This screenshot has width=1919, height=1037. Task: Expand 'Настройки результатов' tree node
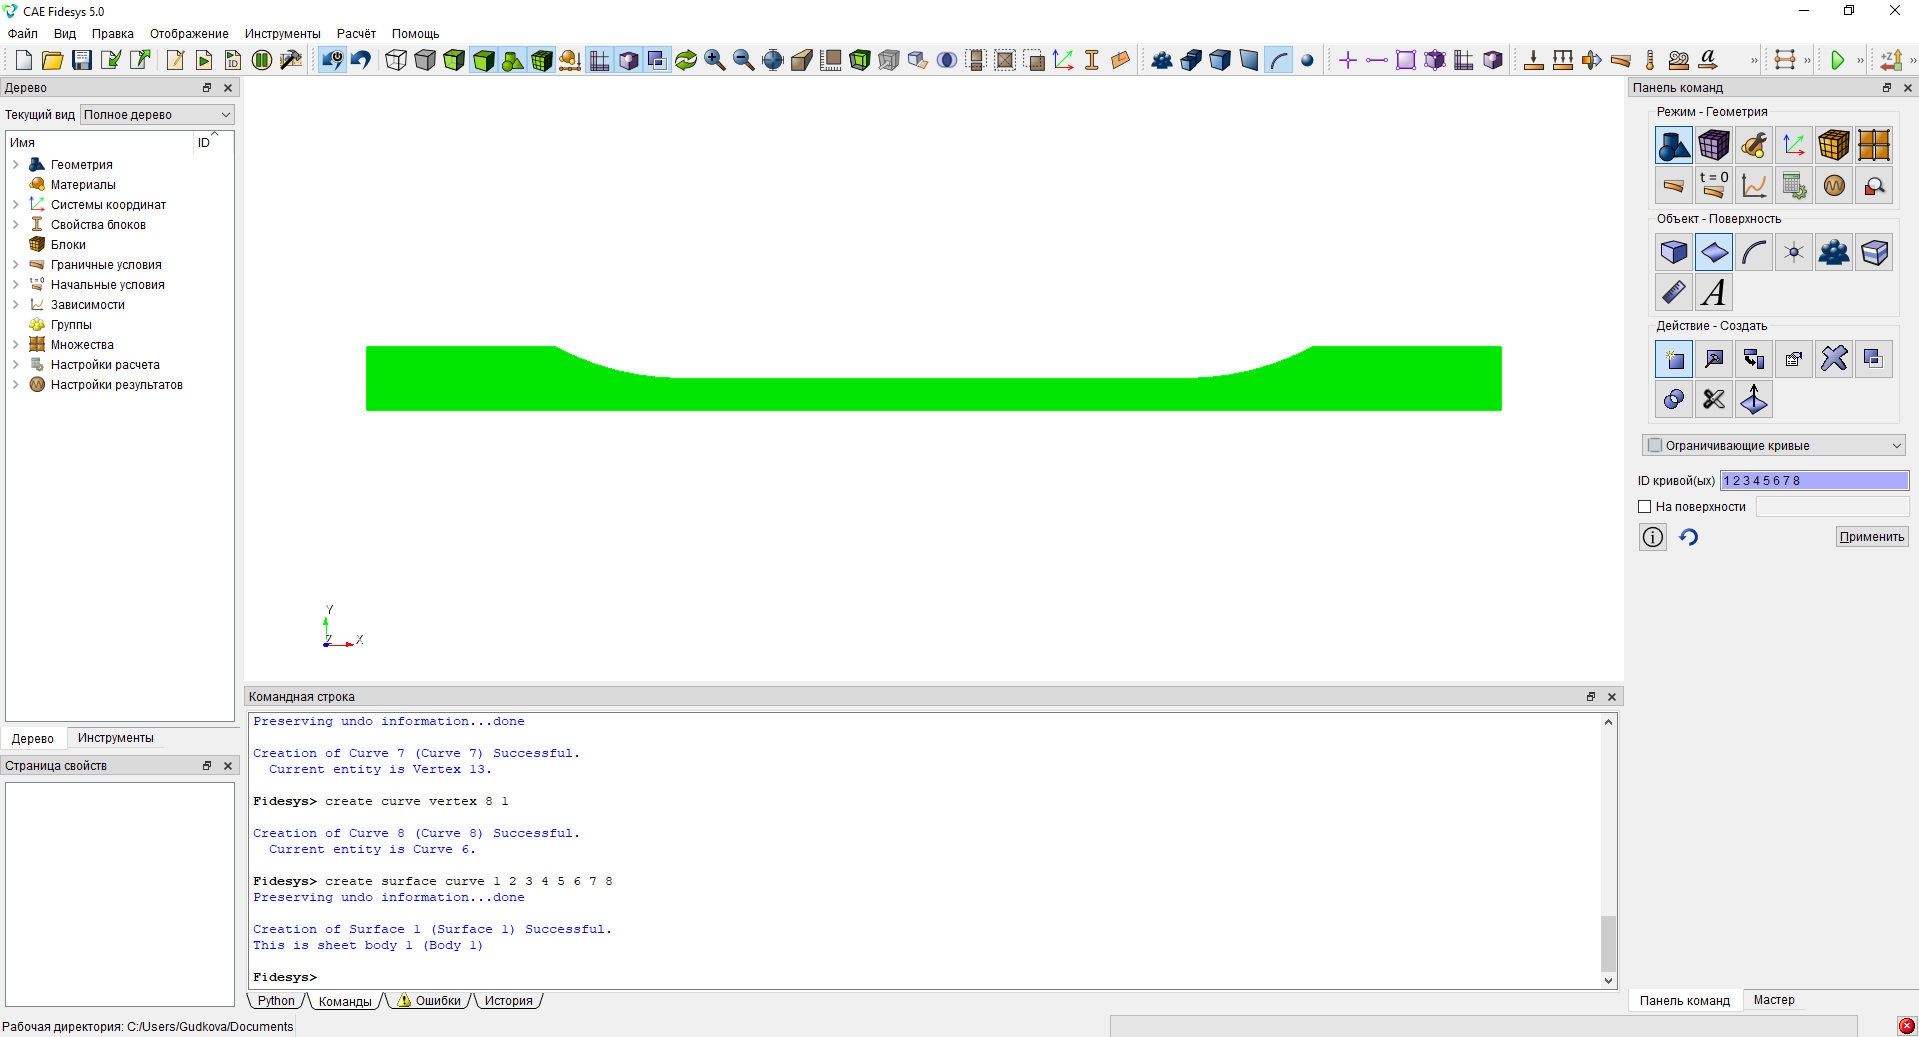tap(16, 385)
